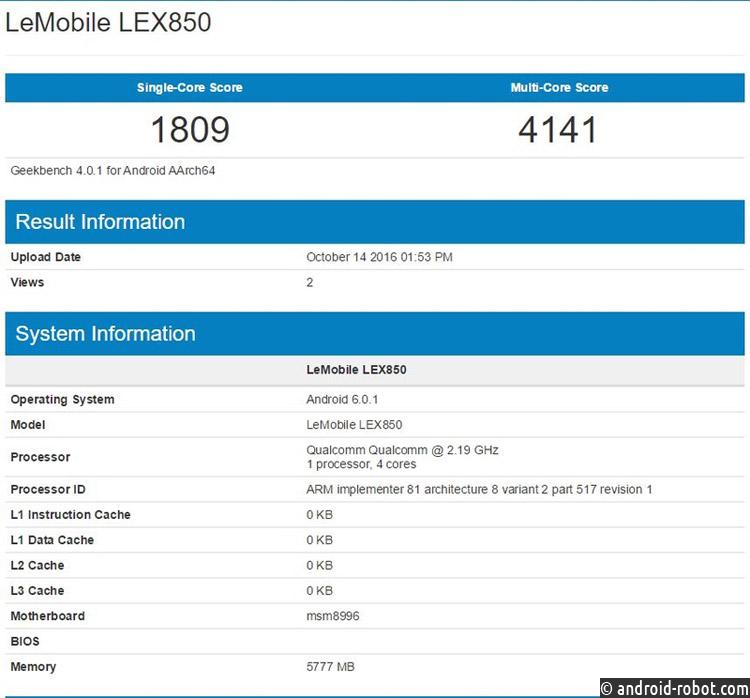
Task: Select the Android 6.0.1 value
Action: click(342, 399)
